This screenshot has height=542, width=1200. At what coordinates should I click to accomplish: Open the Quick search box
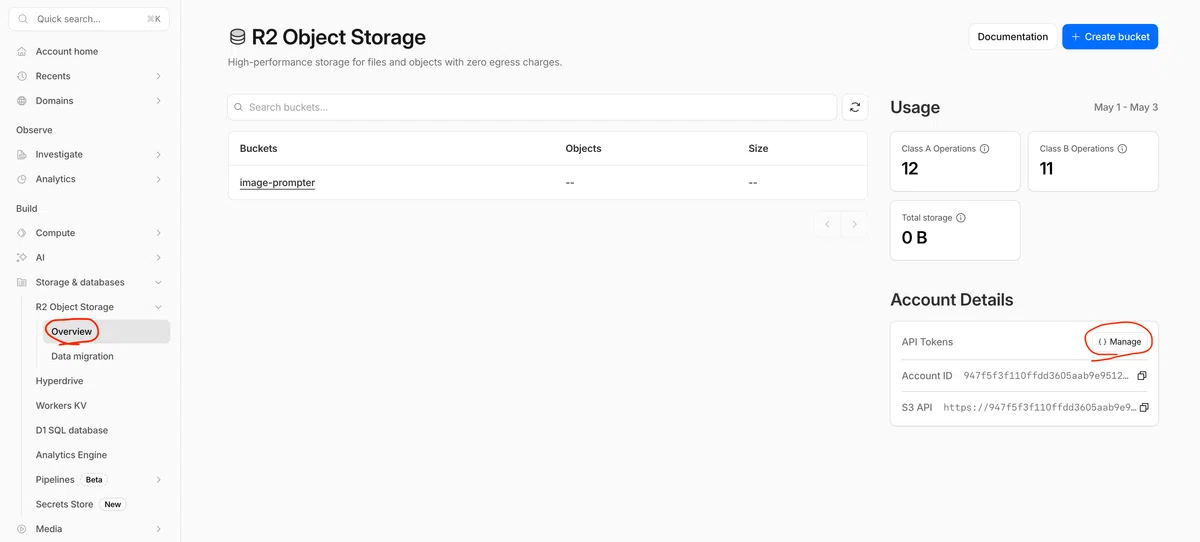pos(89,19)
